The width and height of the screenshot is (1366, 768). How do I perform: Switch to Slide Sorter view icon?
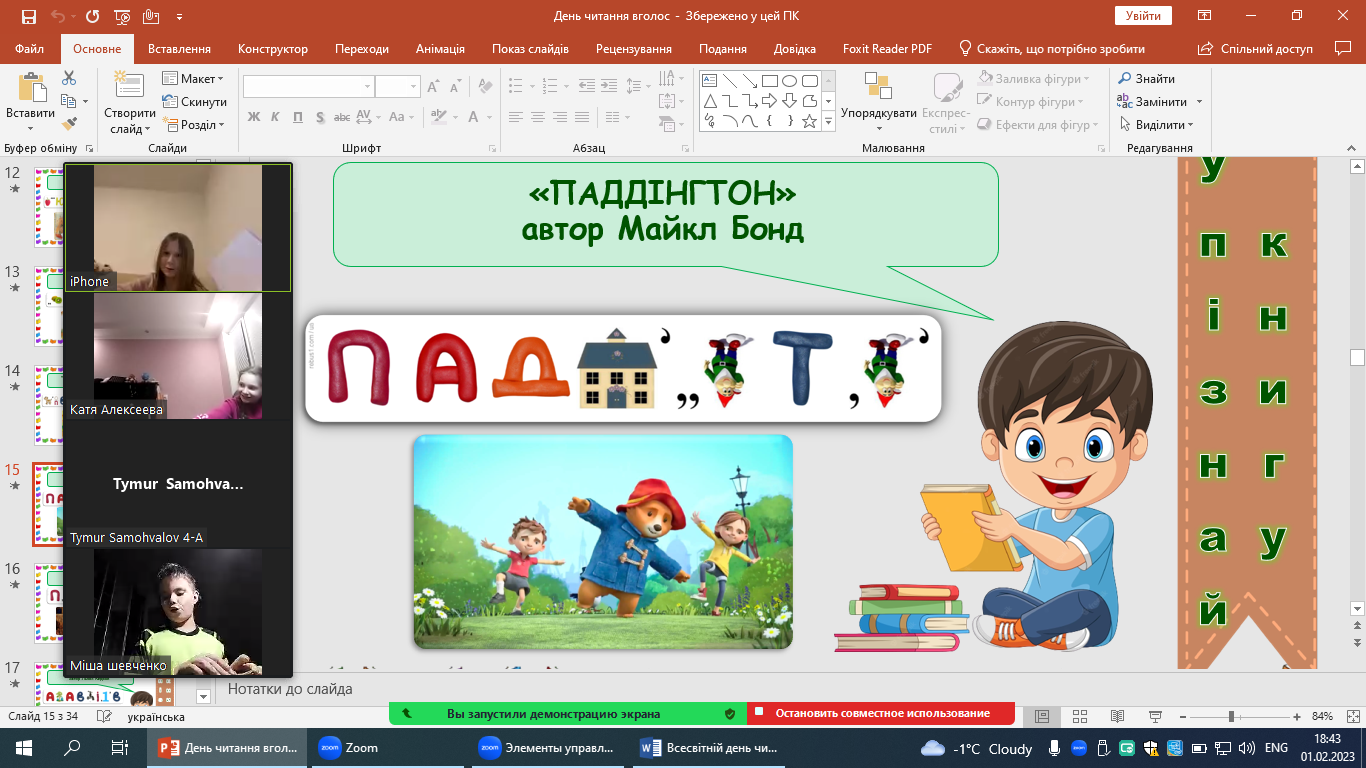coord(1080,716)
